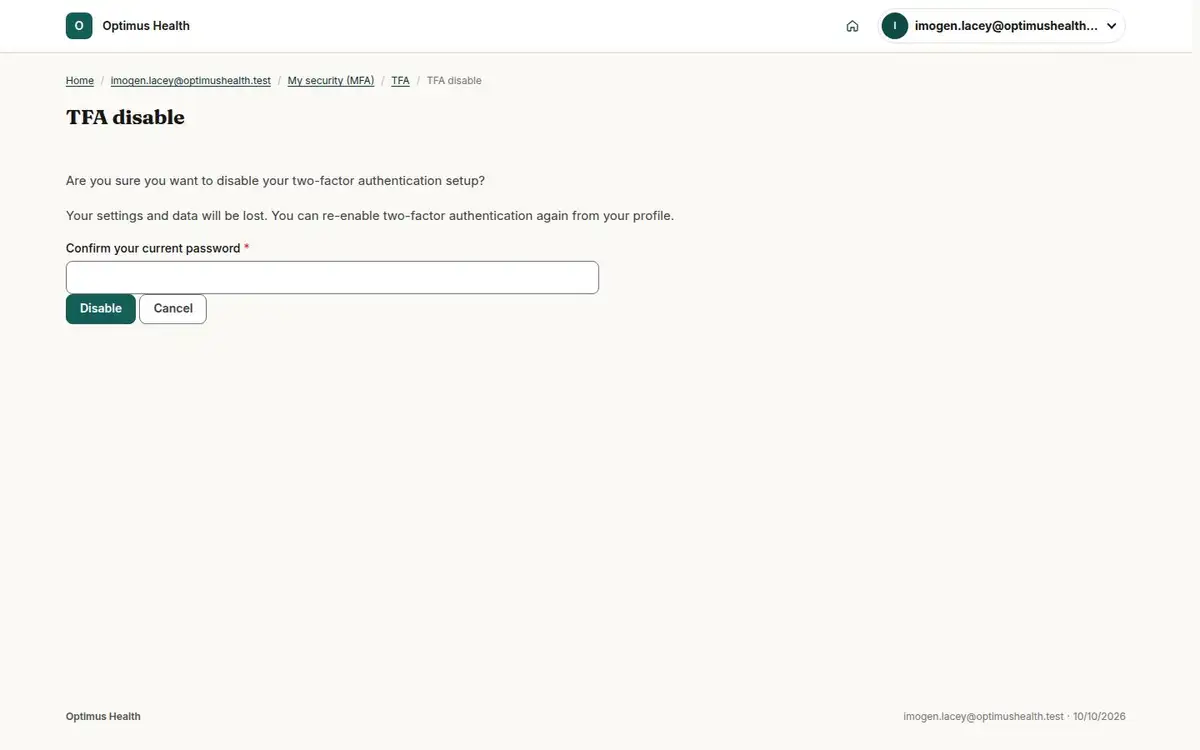Click the "TFA disable" page heading
The image size is (1200, 750).
(x=125, y=117)
